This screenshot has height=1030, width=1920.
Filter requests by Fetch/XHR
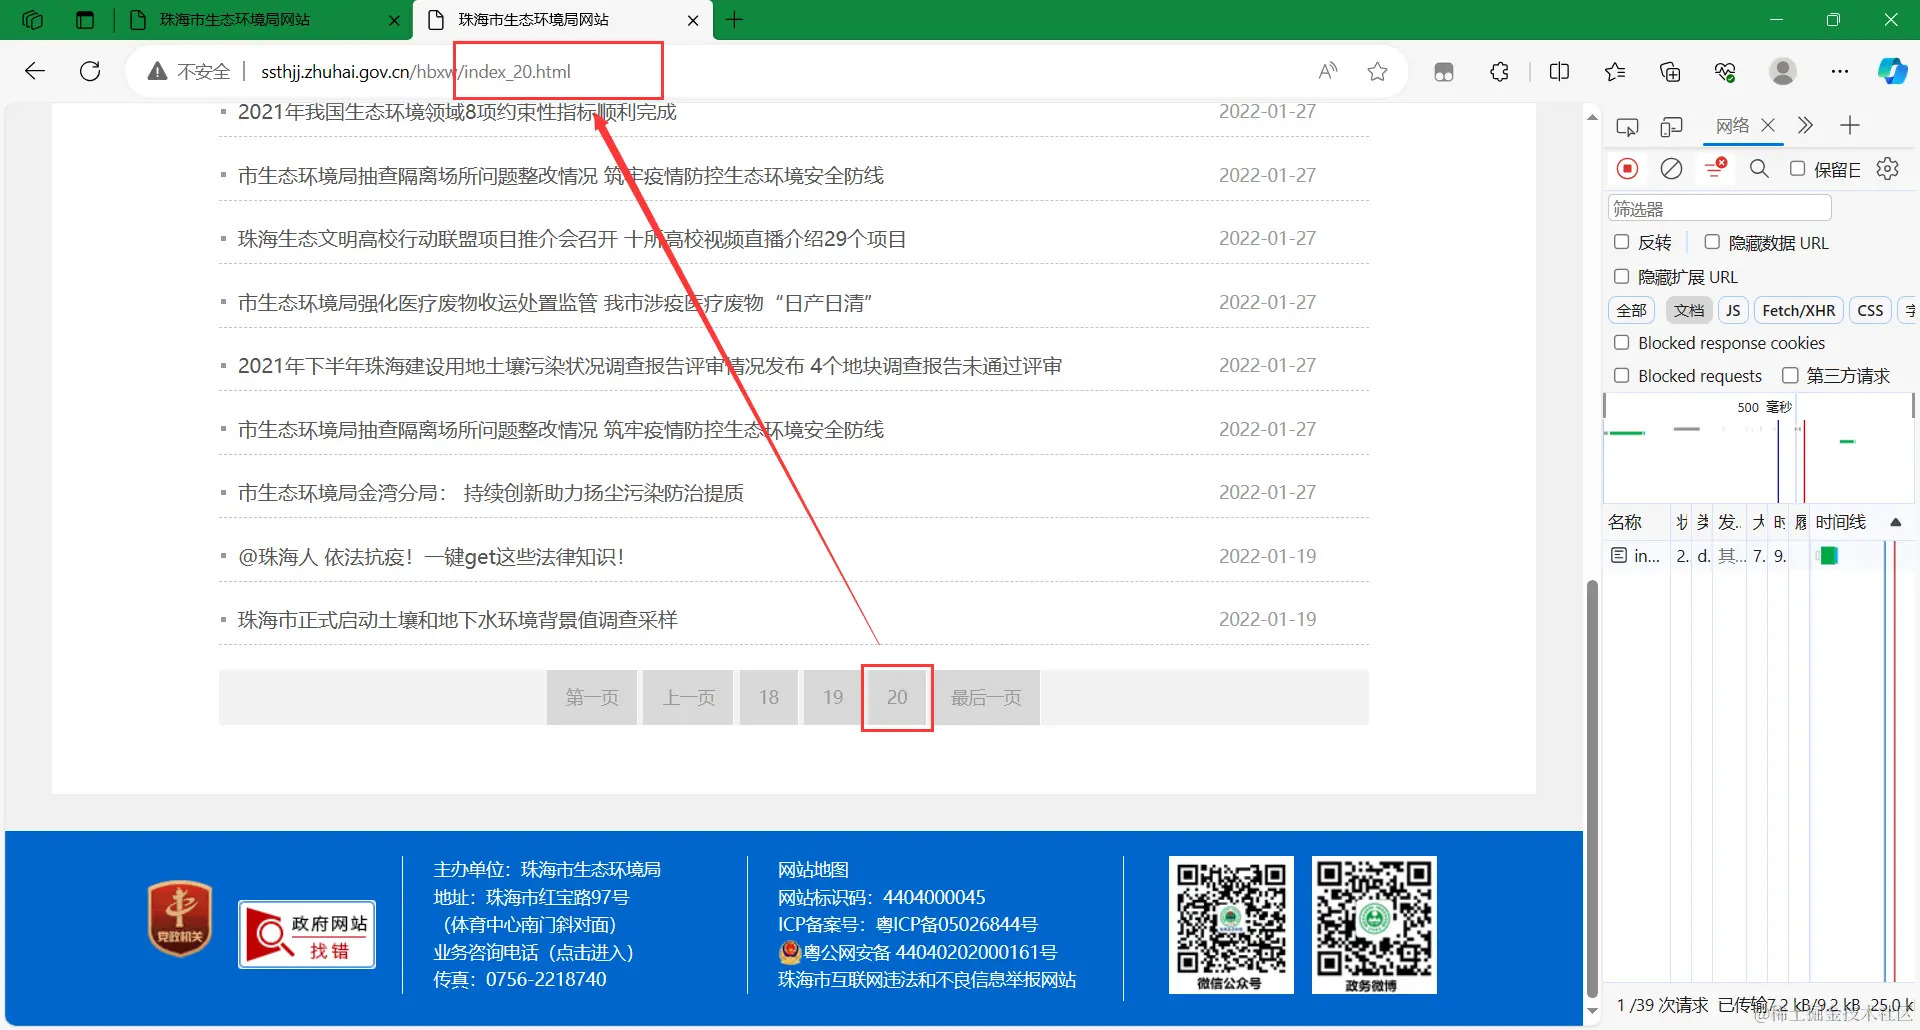1798,310
